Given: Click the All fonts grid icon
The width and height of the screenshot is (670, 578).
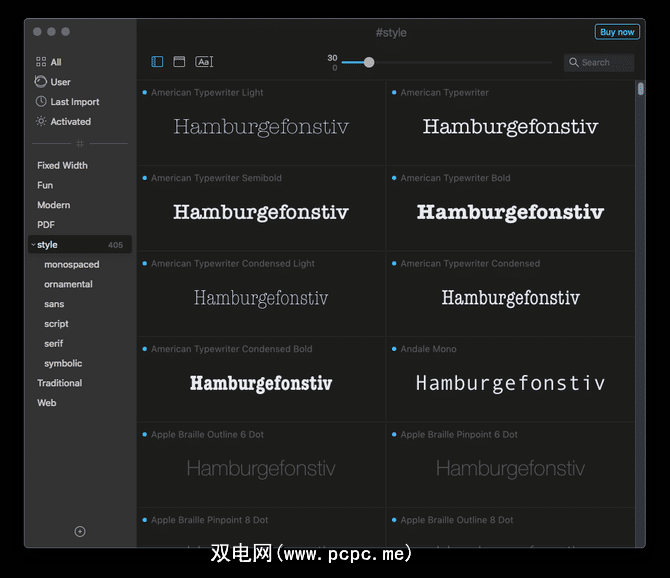Looking at the screenshot, I should pos(41,62).
